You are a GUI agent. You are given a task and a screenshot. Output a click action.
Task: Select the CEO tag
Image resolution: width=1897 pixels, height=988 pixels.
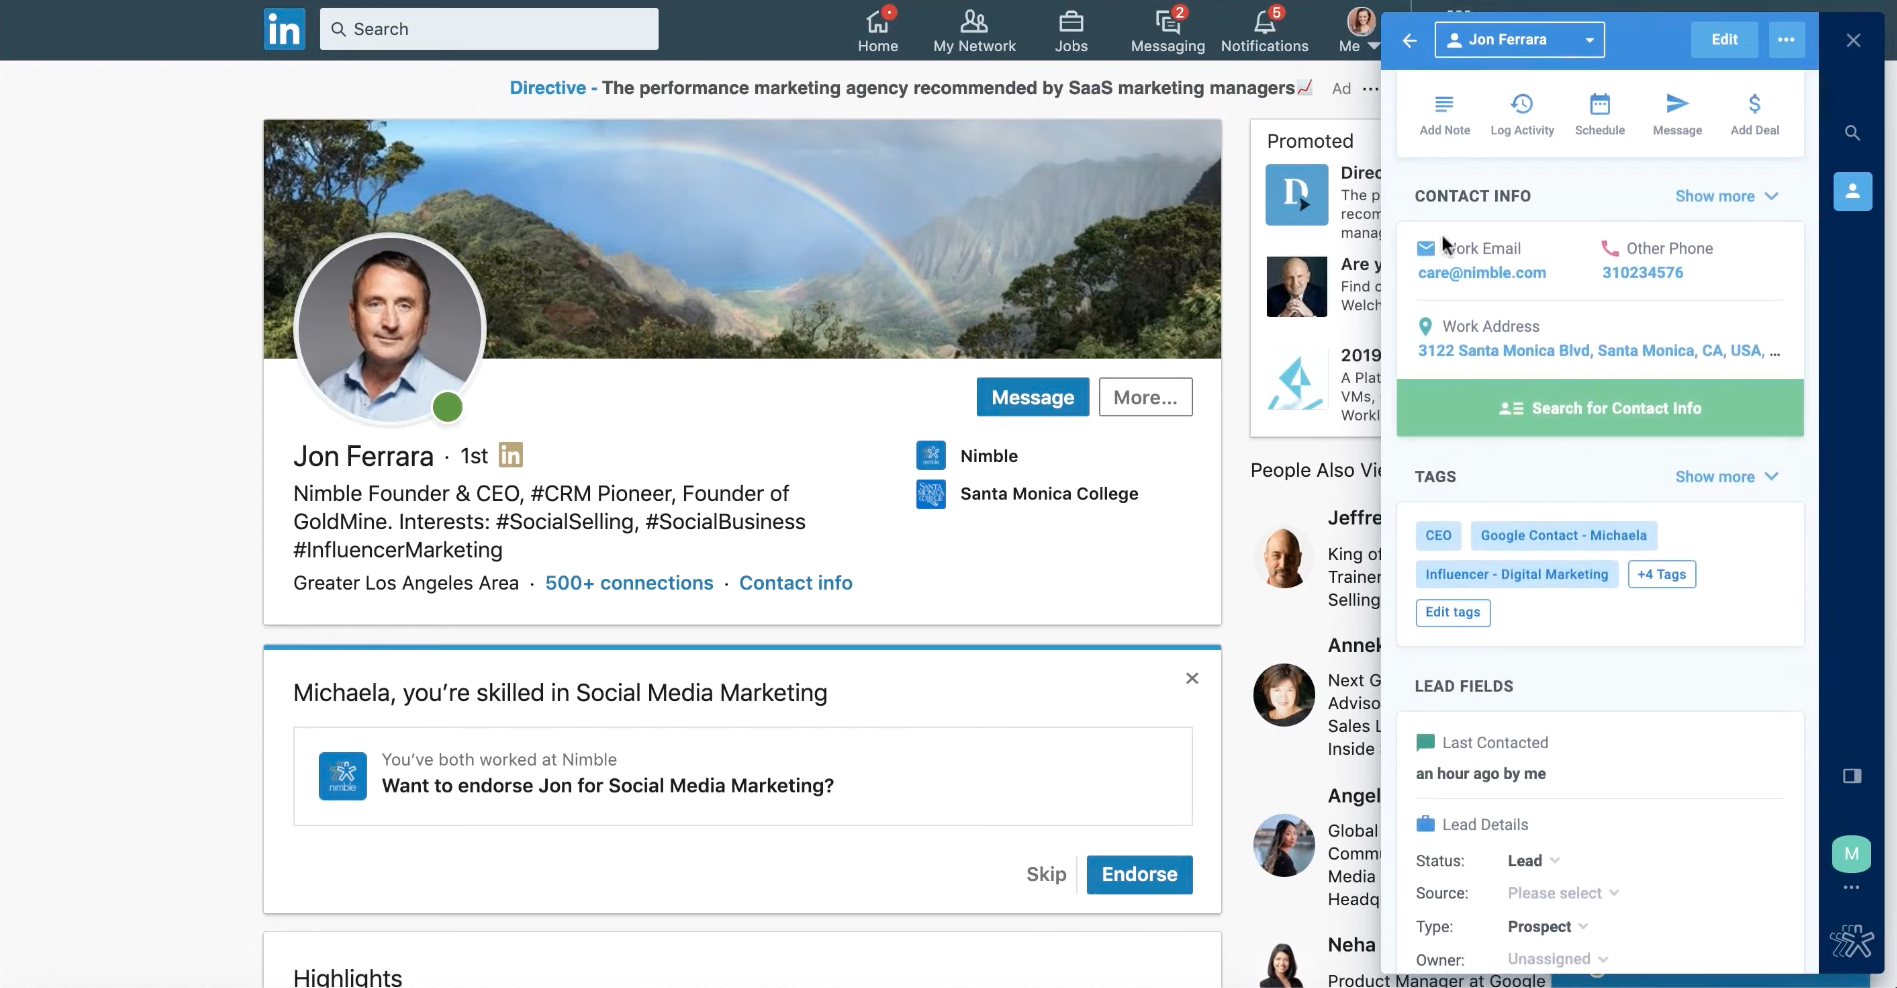(x=1438, y=536)
